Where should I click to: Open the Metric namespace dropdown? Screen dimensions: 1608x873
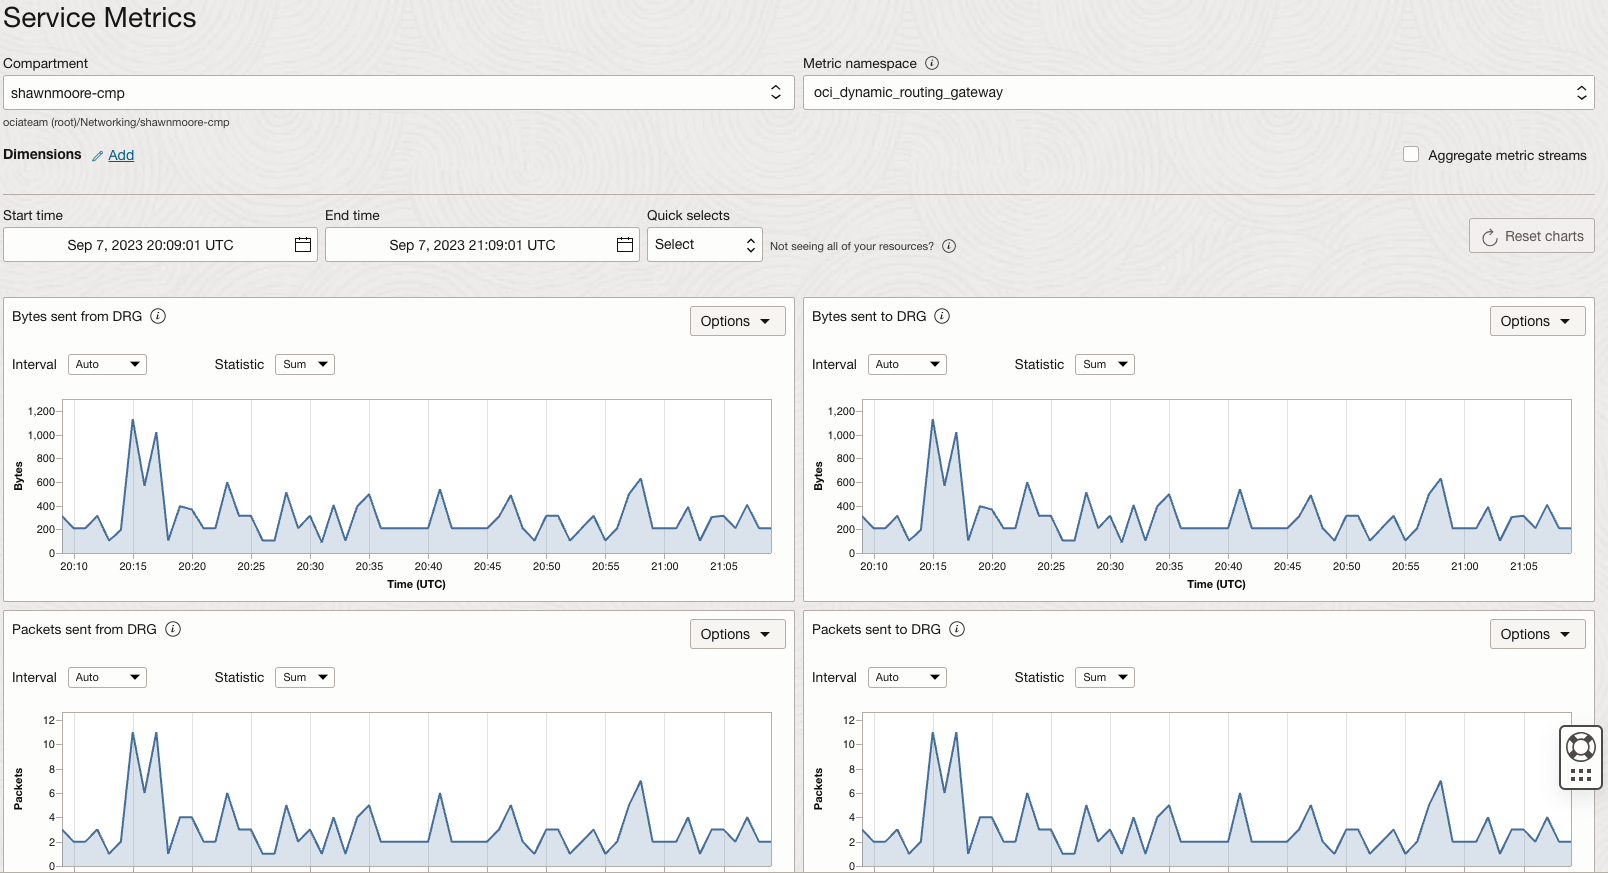1198,93
